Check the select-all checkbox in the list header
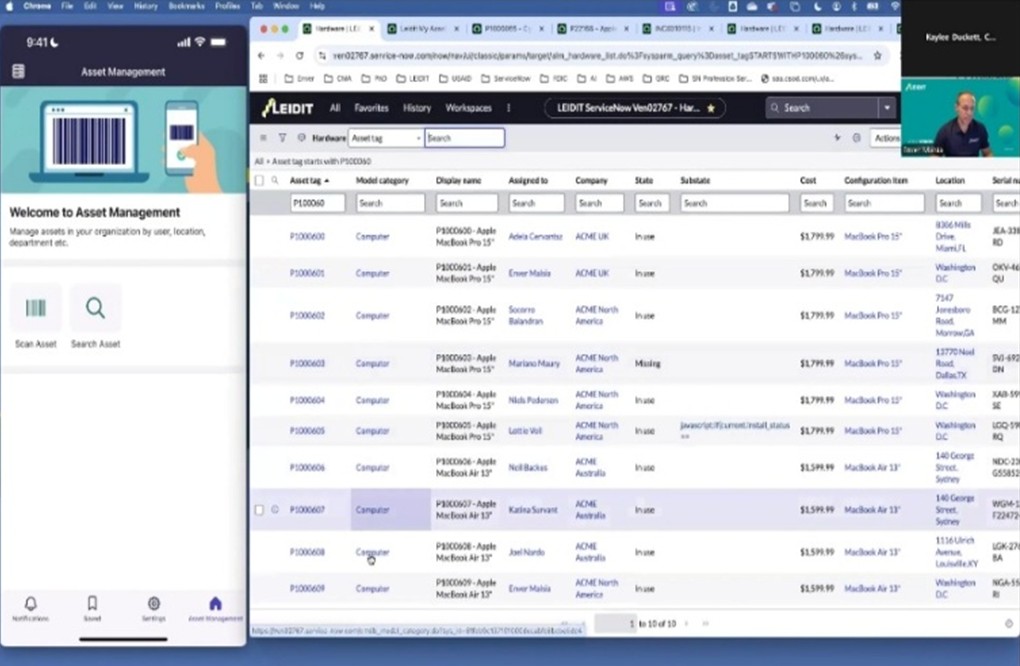The height and width of the screenshot is (666, 1020). [260, 181]
